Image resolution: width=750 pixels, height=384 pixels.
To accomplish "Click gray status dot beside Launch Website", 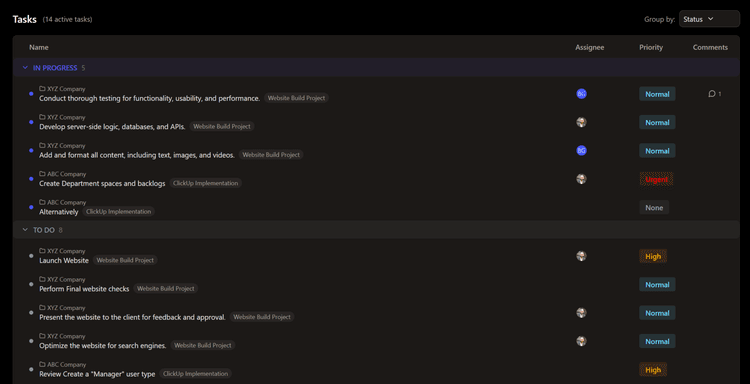I will click(31, 256).
